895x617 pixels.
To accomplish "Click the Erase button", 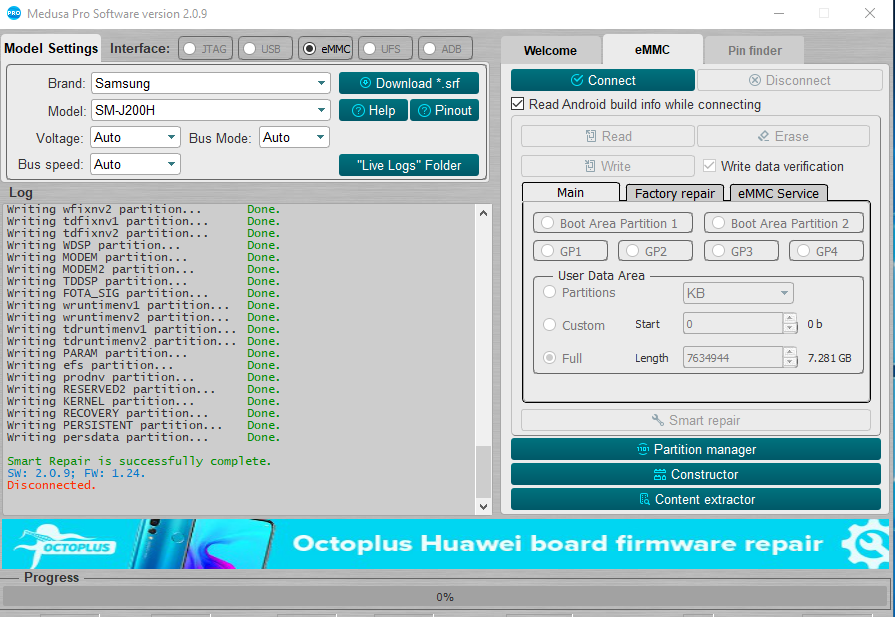I will [783, 136].
